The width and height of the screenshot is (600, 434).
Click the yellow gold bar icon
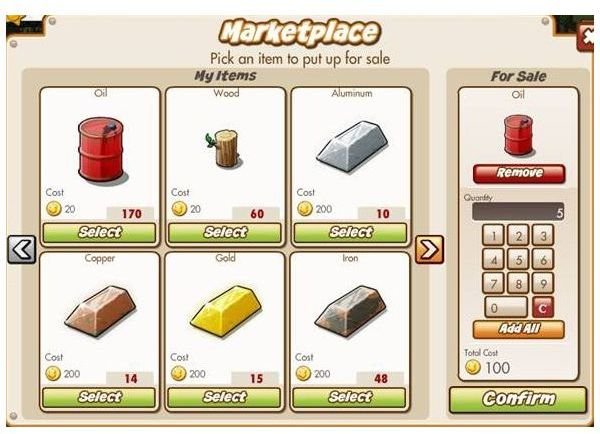pos(226,311)
